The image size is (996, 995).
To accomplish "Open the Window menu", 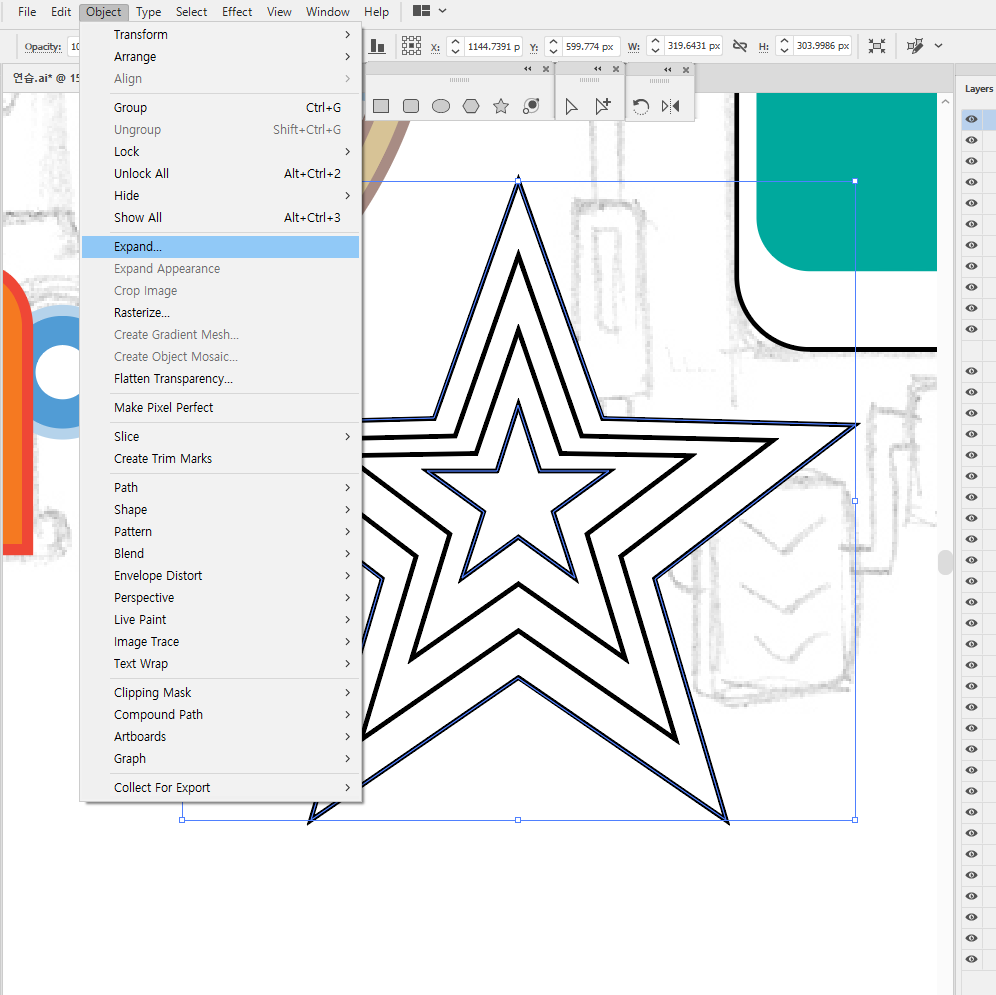I will pos(328,11).
